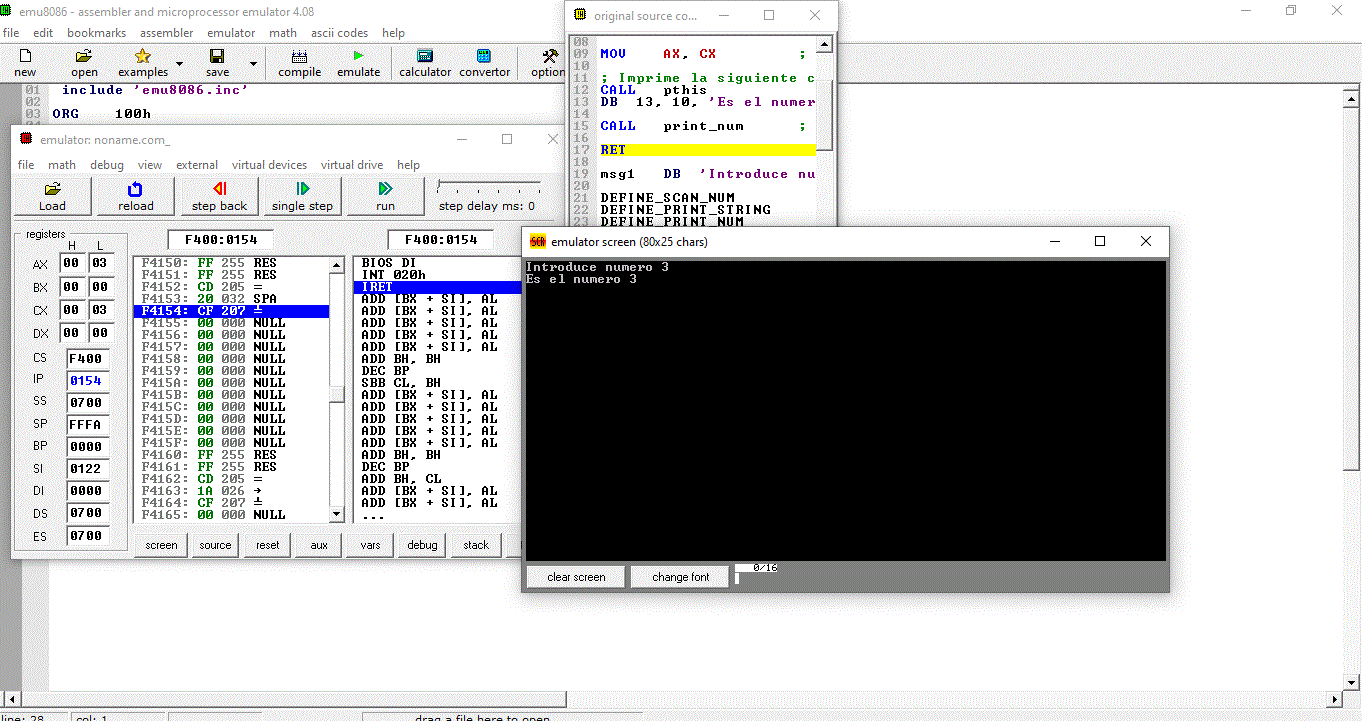Click the vars button in emulator
The height and width of the screenshot is (721, 1362).
pyautogui.click(x=370, y=545)
